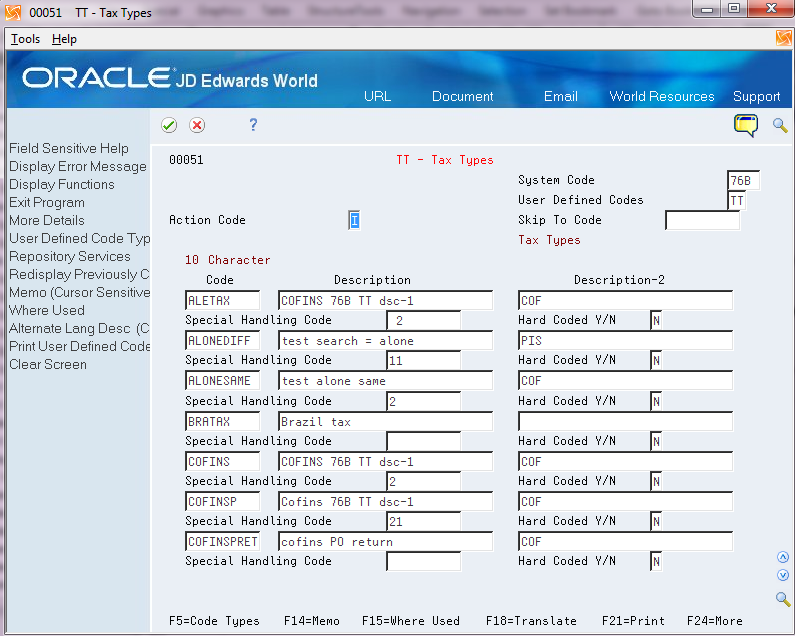Open the Support link
The height and width of the screenshot is (636, 795).
[756, 96]
